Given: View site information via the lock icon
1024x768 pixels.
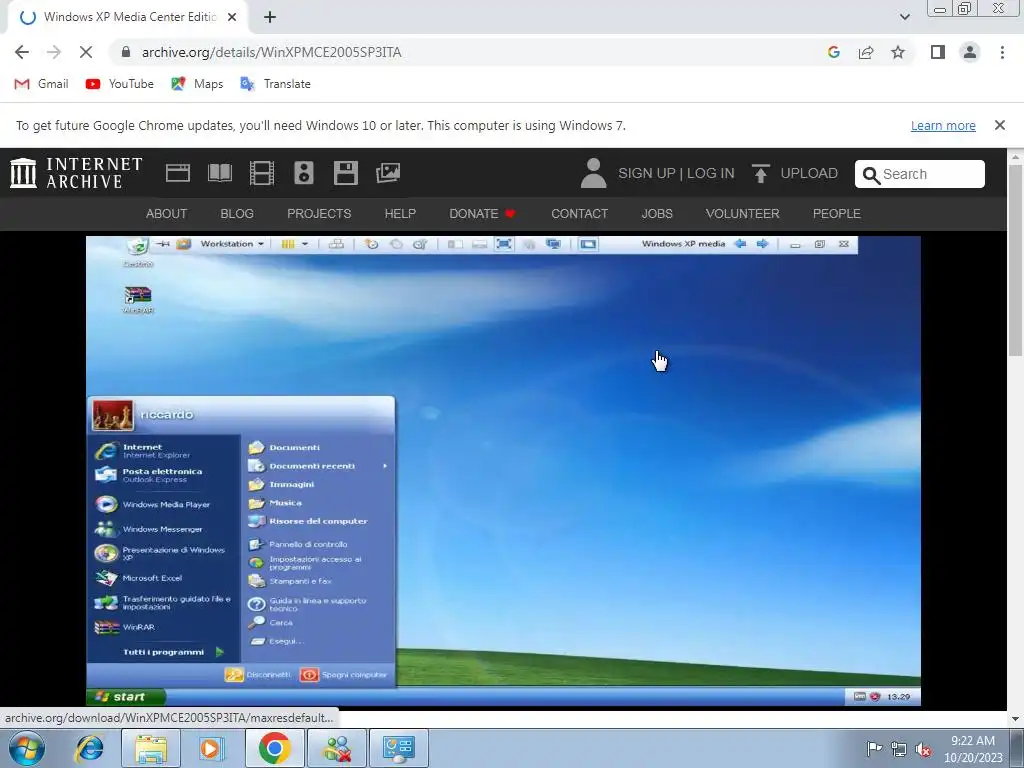Looking at the screenshot, I should point(126,52).
